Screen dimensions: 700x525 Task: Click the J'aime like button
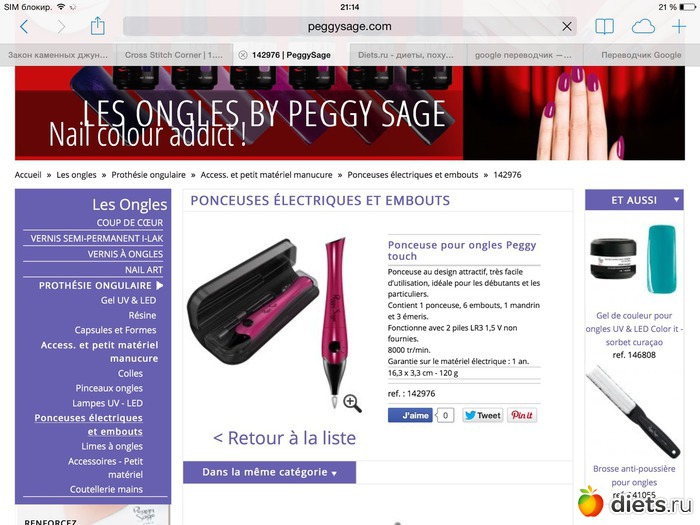[x=410, y=415]
